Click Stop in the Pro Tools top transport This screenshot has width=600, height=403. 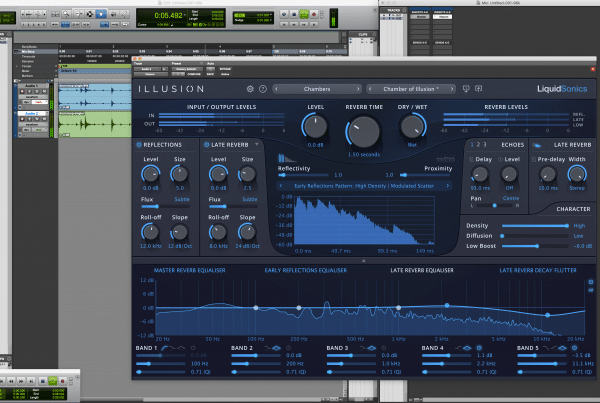[x=294, y=14]
